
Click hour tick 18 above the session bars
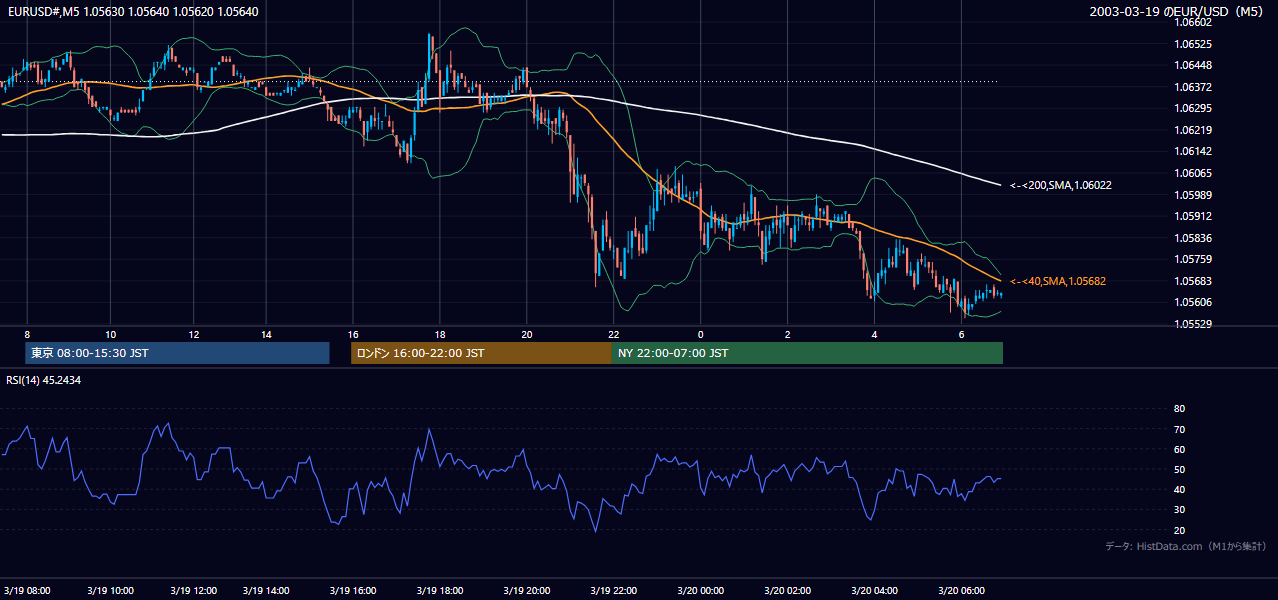pos(440,334)
